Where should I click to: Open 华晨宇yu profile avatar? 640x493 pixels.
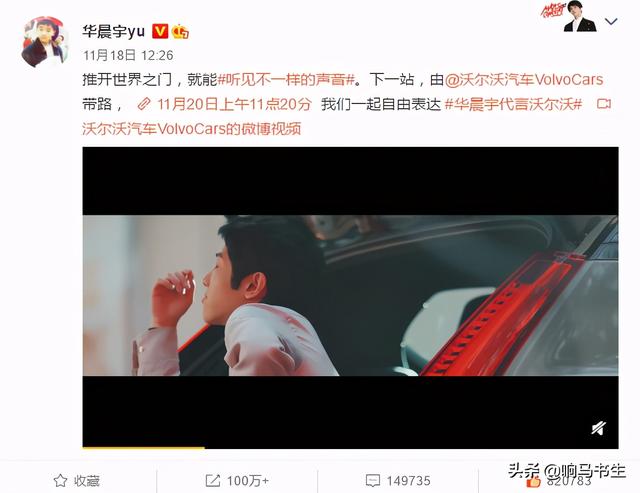tap(44, 42)
